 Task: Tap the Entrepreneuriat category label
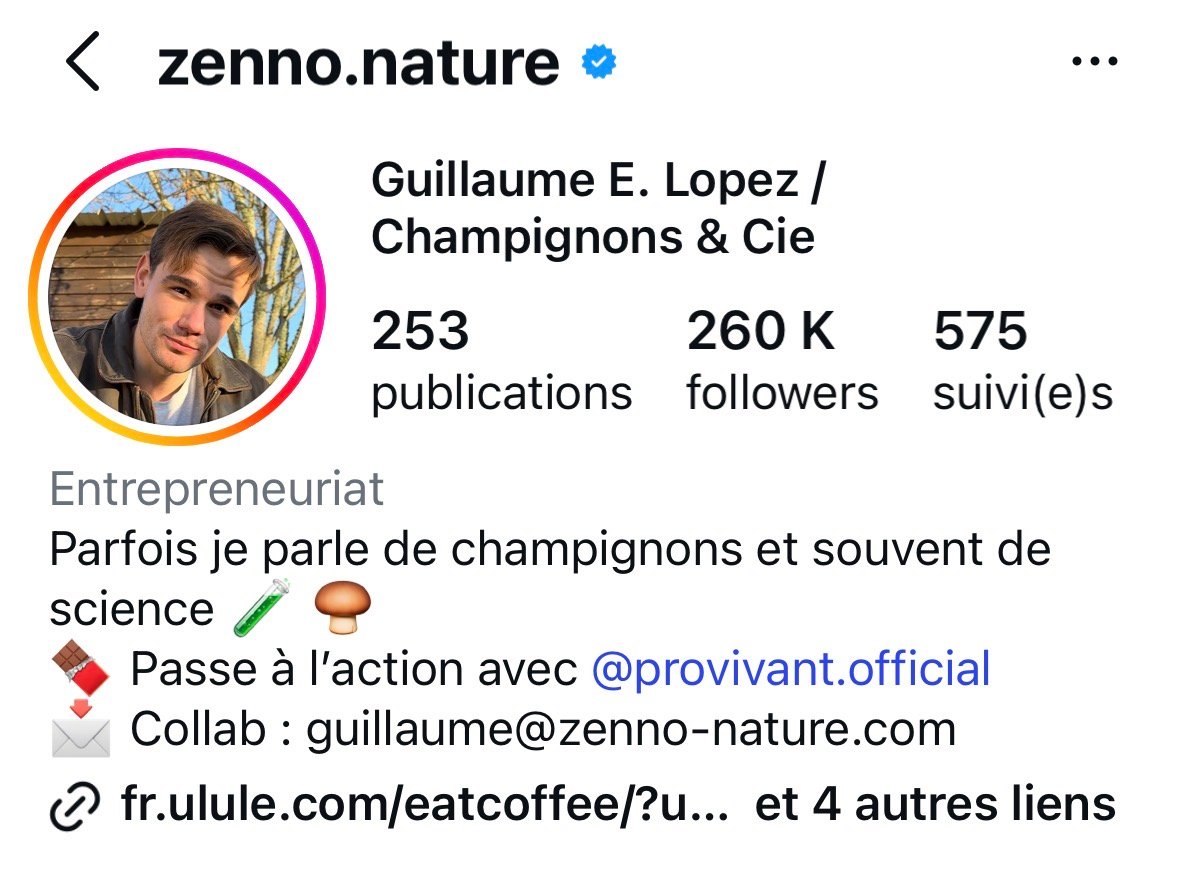(217, 489)
